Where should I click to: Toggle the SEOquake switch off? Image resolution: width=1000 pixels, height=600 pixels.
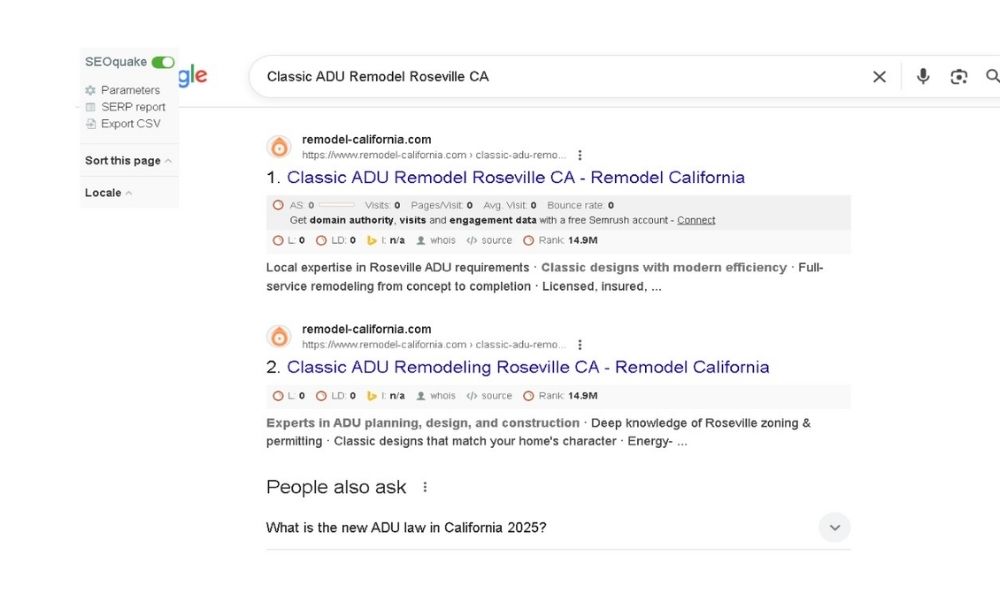pos(163,62)
